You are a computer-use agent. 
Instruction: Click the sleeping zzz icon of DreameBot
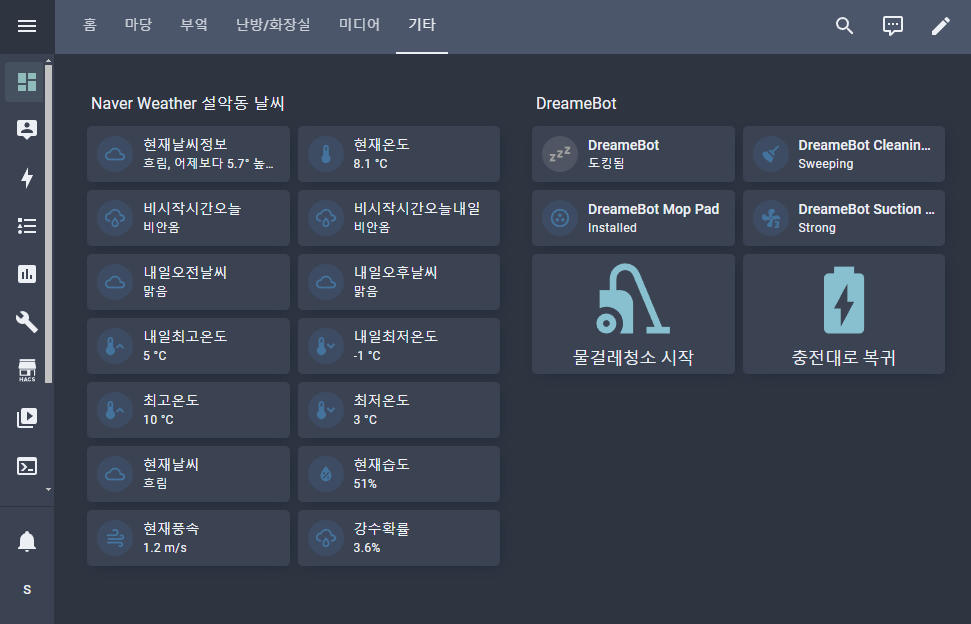click(560, 154)
